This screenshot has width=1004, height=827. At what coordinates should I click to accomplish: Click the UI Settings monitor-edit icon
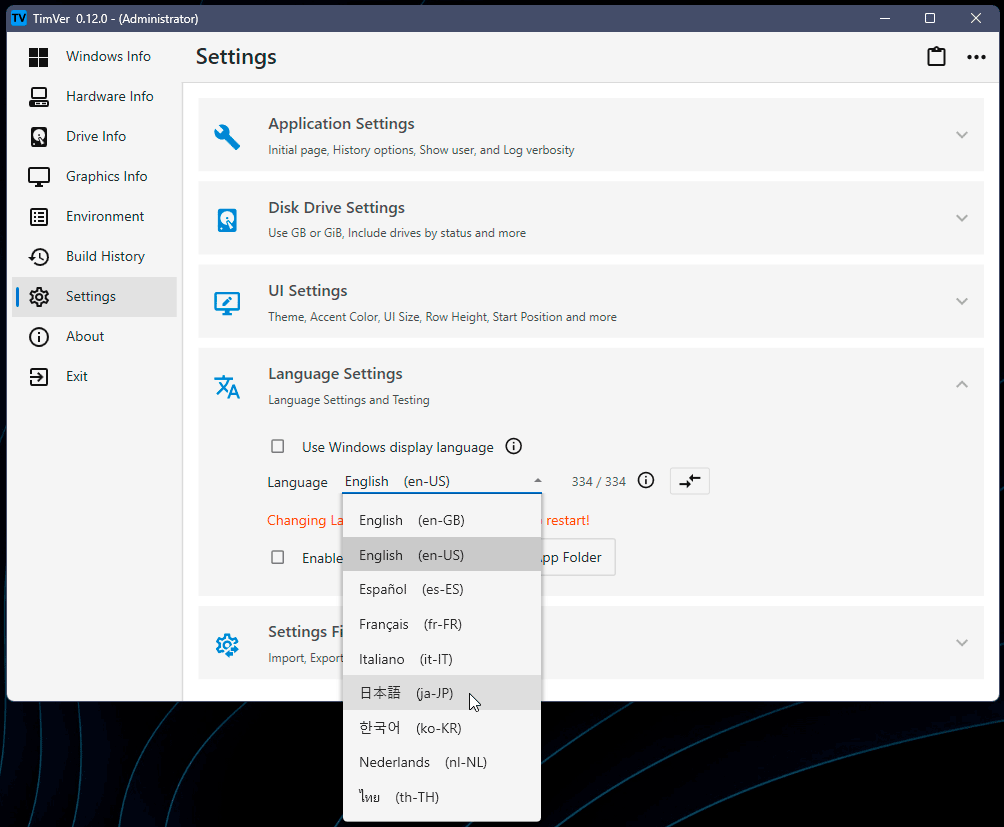[227, 303]
